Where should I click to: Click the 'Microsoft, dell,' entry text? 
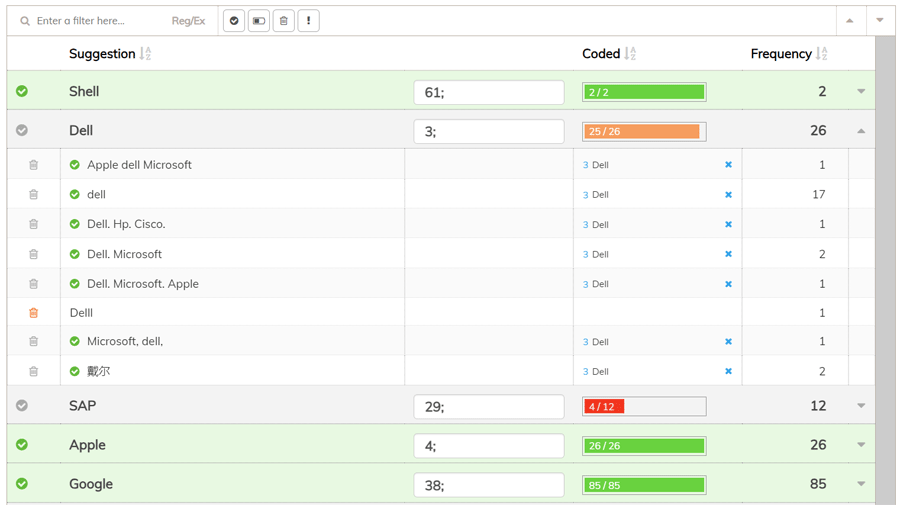(x=125, y=341)
